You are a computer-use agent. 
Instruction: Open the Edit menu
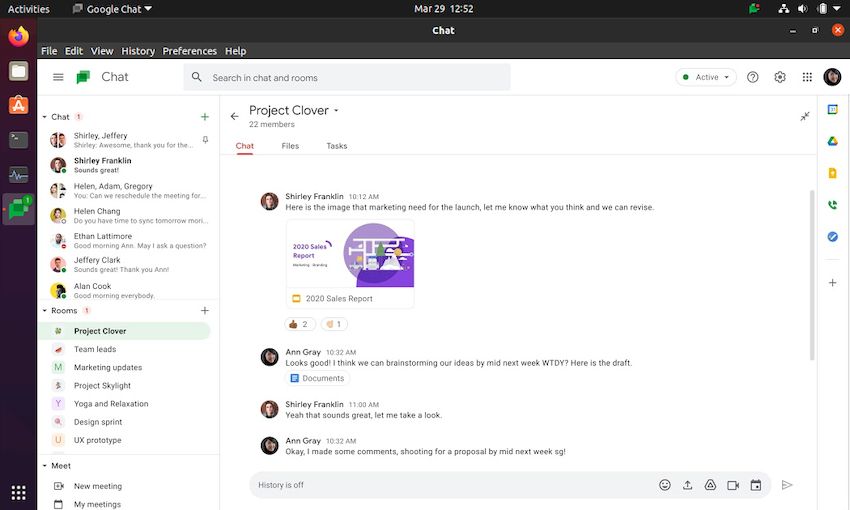coord(74,51)
